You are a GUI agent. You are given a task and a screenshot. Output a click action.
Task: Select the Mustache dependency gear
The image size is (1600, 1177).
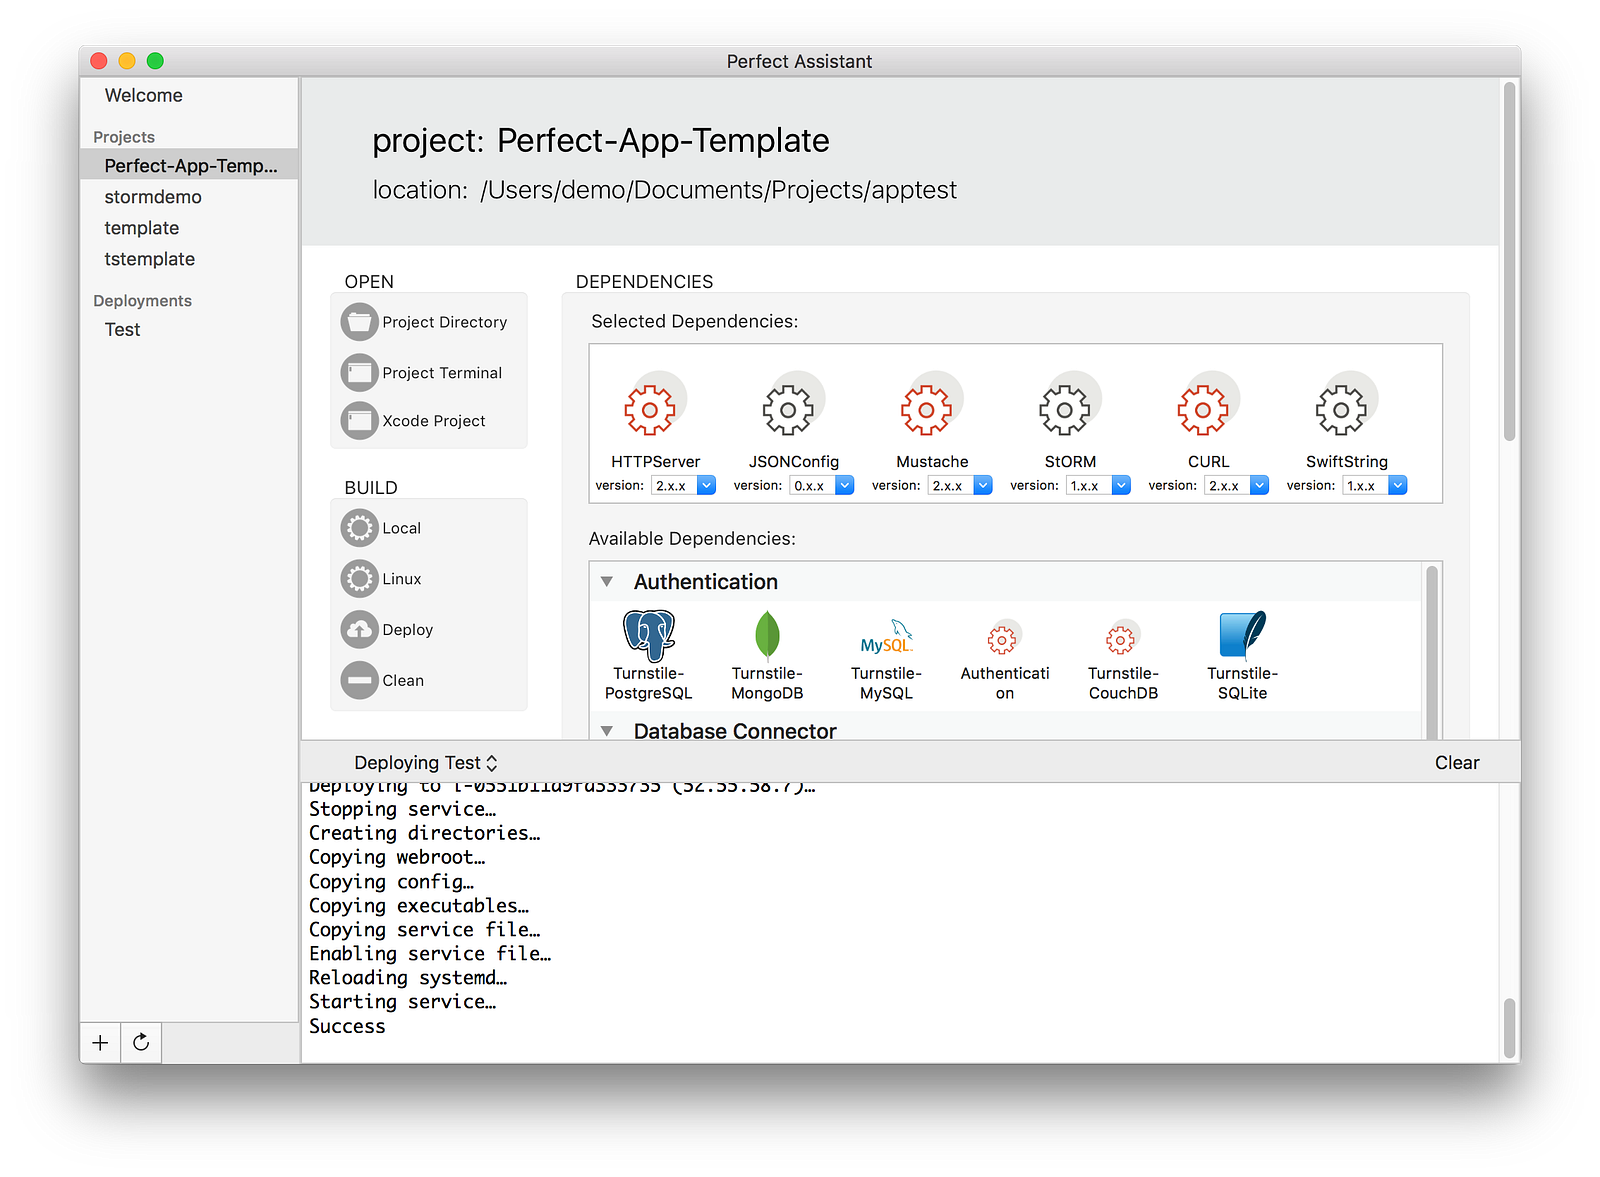point(927,410)
